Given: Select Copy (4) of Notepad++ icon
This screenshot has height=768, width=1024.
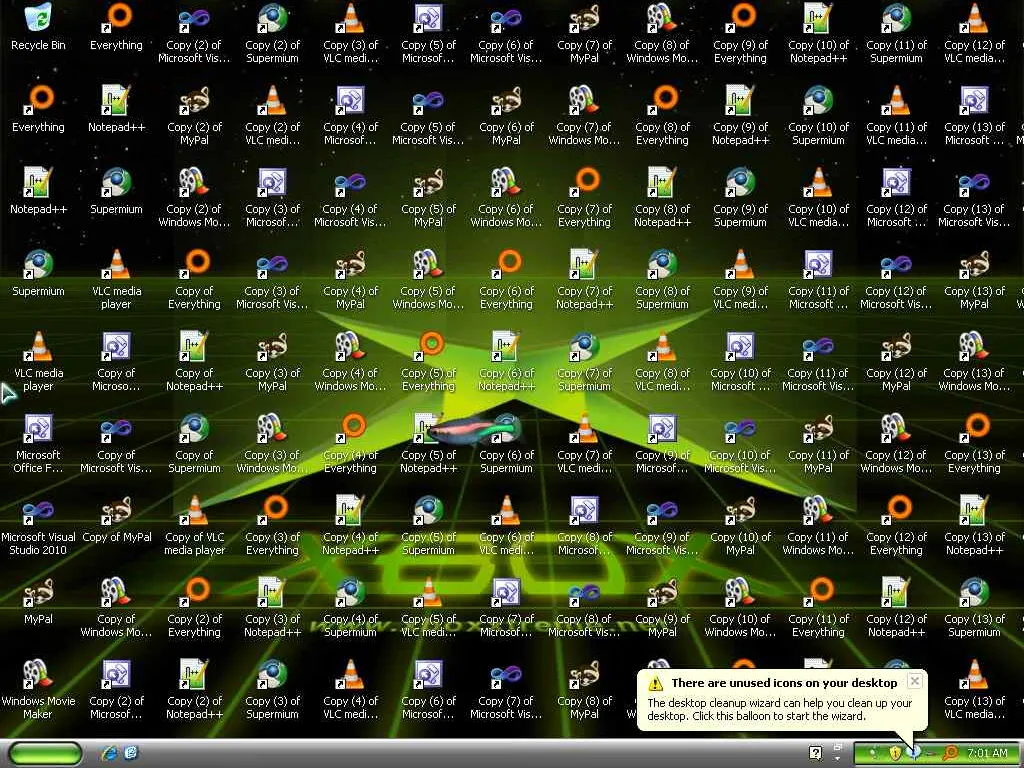Looking at the screenshot, I should click(x=351, y=525).
